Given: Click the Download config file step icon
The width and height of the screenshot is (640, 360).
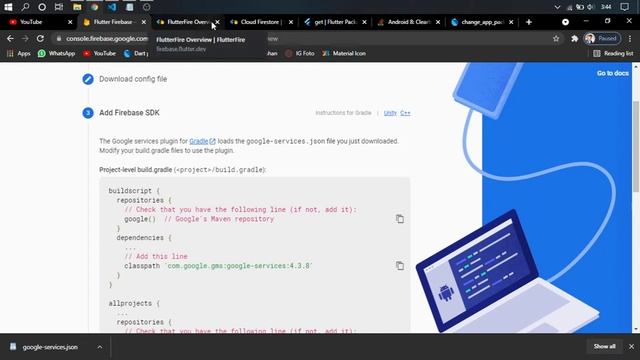Looking at the screenshot, I should click(x=88, y=79).
